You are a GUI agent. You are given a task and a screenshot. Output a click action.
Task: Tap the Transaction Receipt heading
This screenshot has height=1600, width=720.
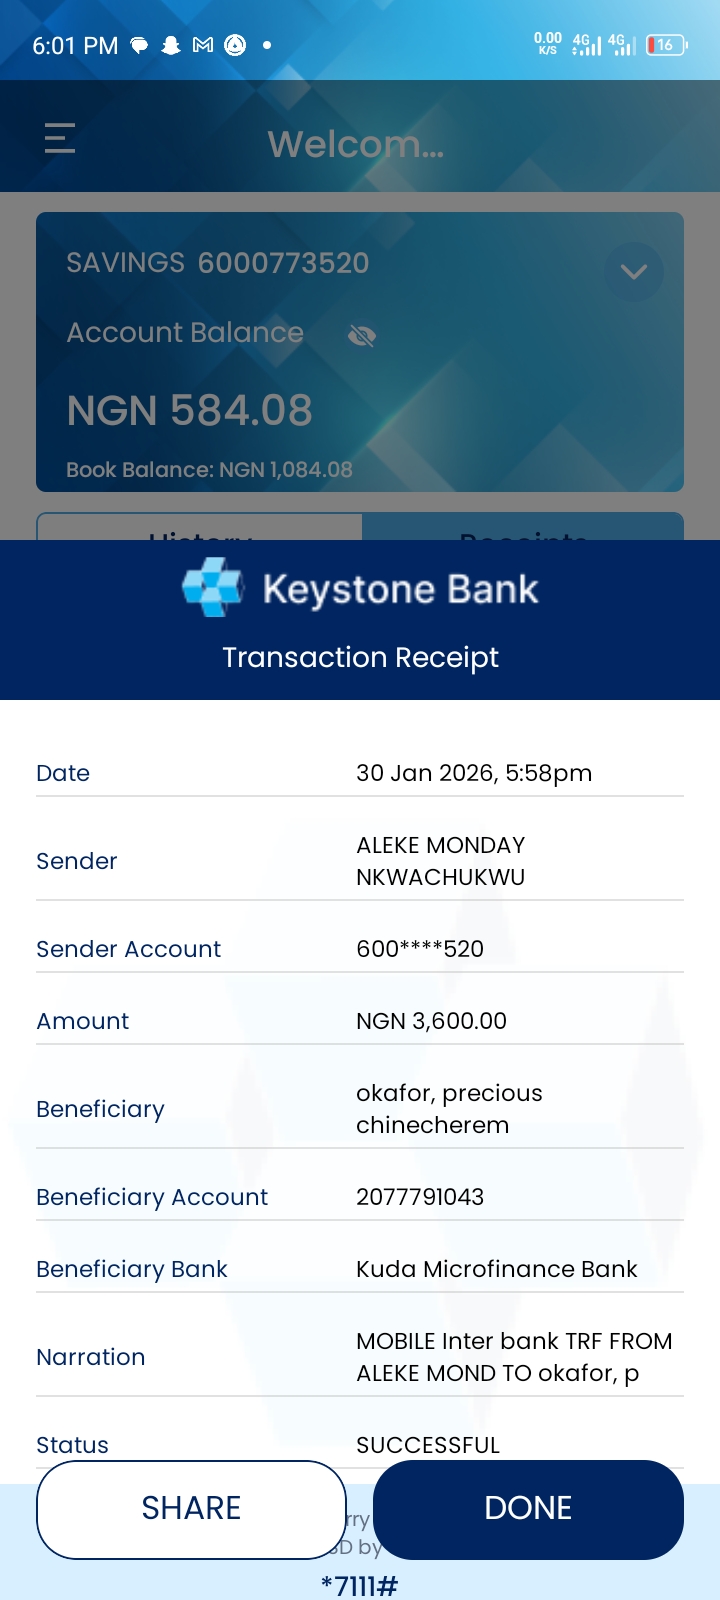(360, 657)
